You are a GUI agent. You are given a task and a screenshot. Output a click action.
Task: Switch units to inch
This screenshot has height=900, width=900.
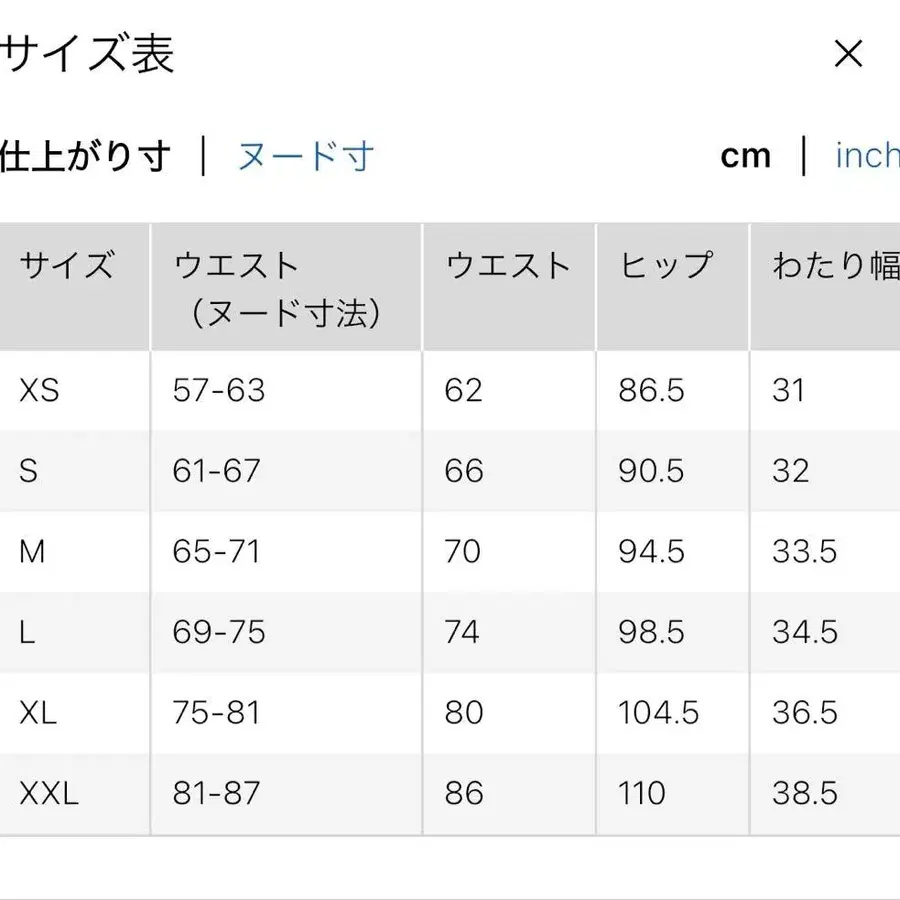click(x=866, y=155)
